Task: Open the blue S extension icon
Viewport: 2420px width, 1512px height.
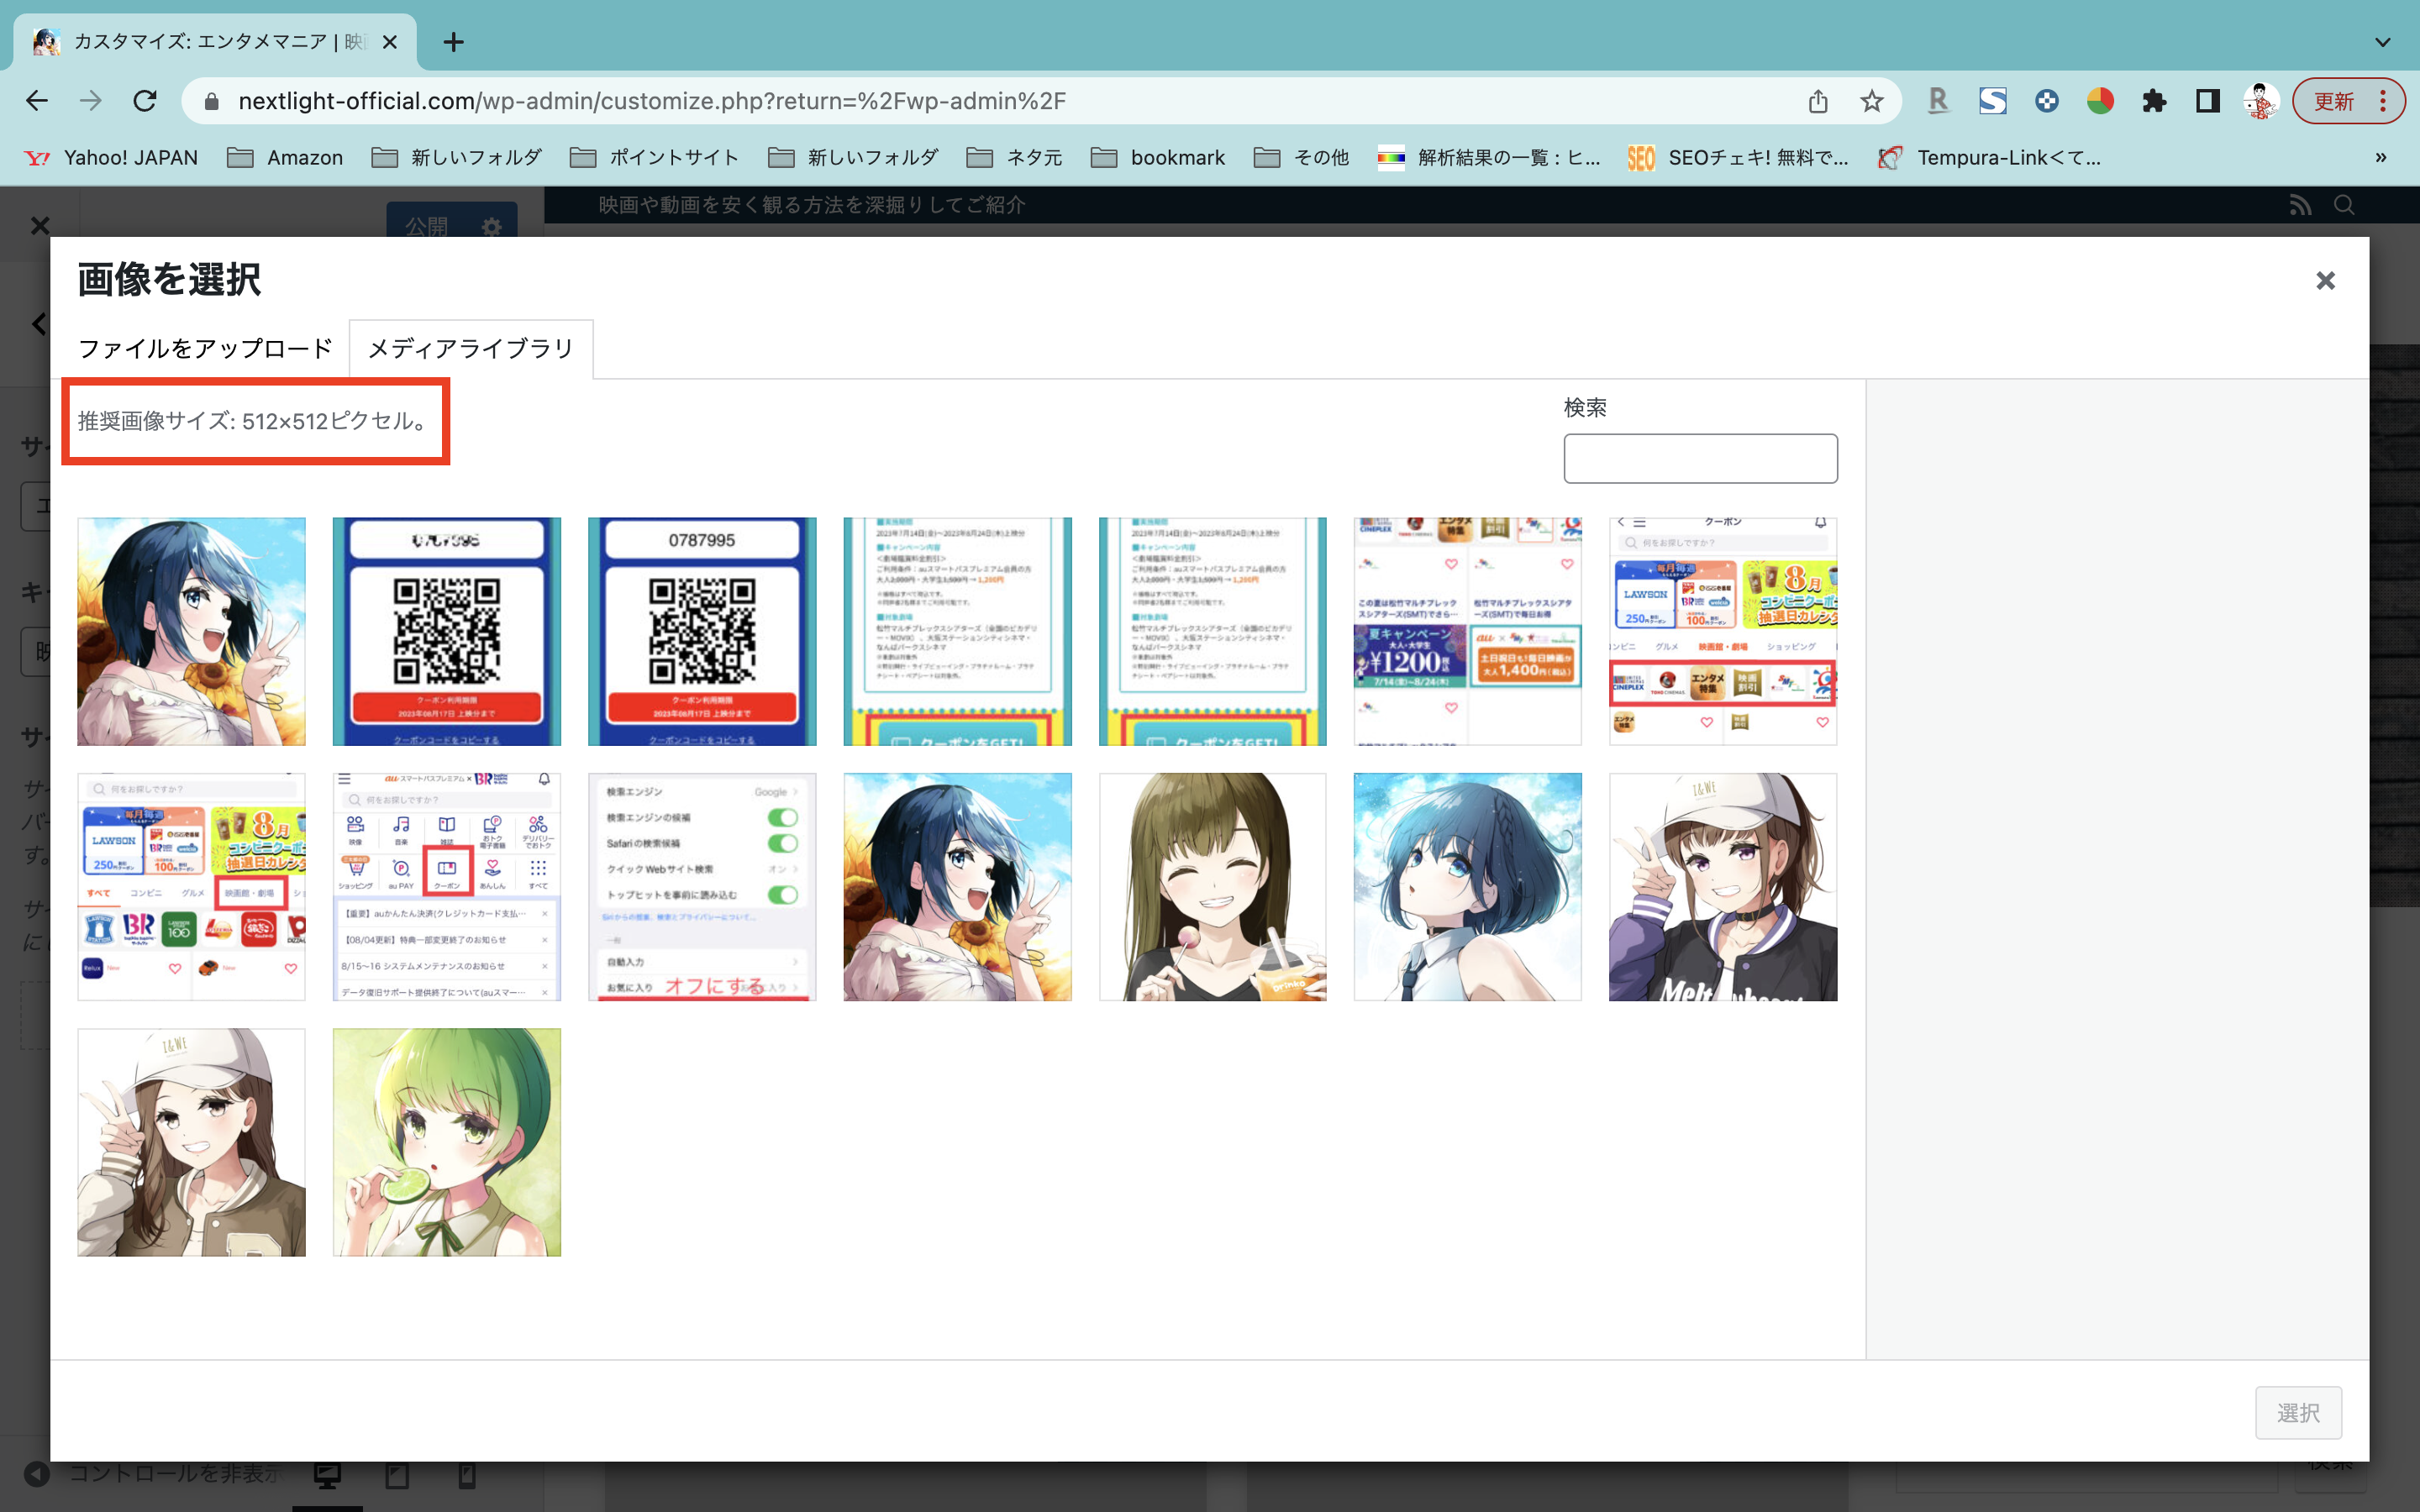Action: (x=1992, y=101)
